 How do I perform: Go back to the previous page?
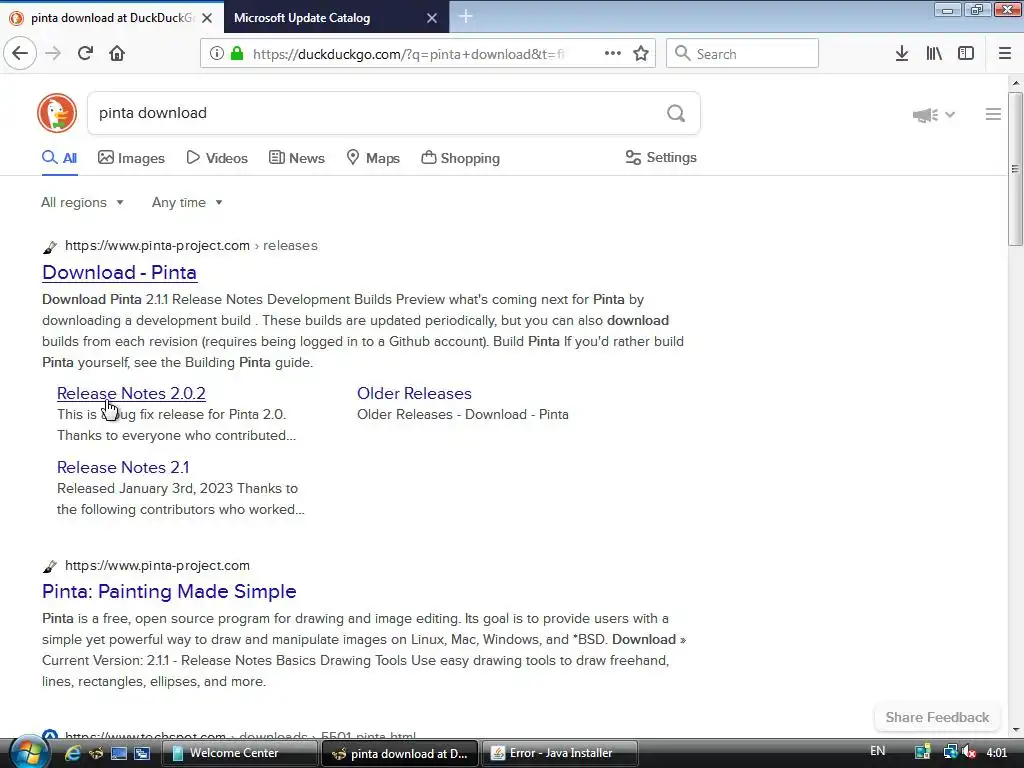tap(20, 53)
